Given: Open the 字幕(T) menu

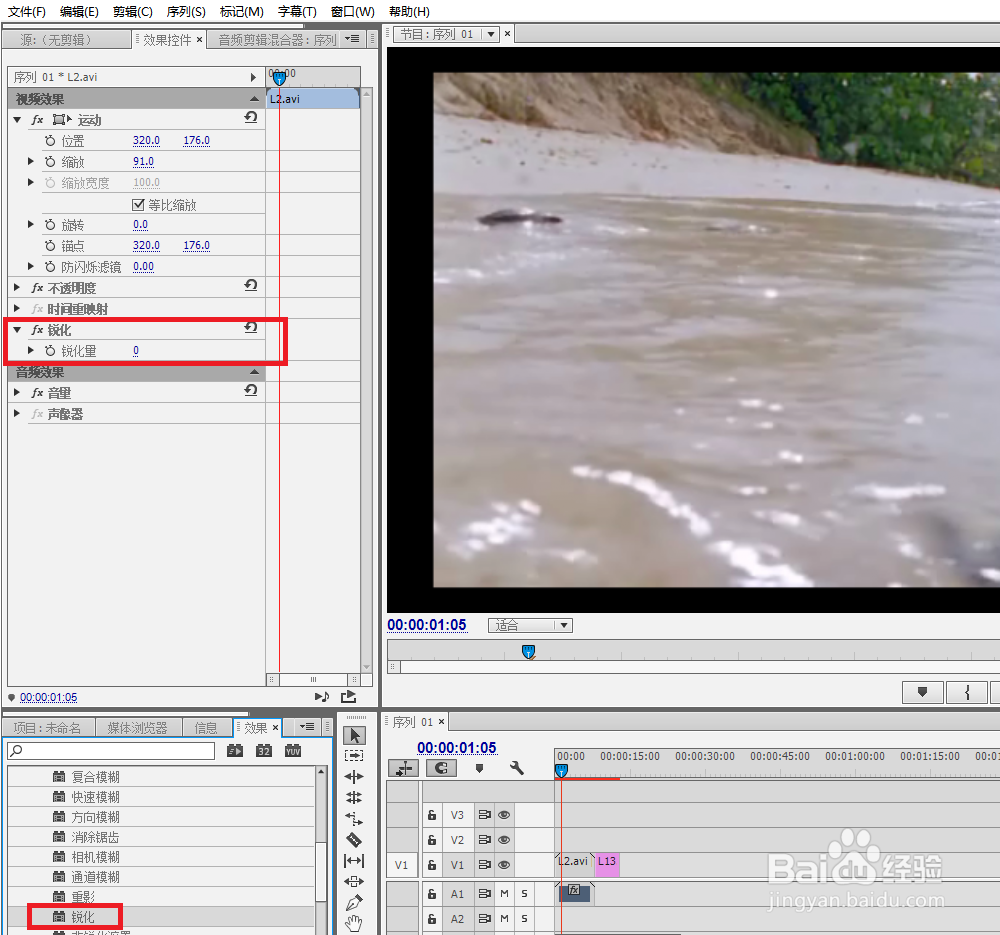Looking at the screenshot, I should pos(297,11).
